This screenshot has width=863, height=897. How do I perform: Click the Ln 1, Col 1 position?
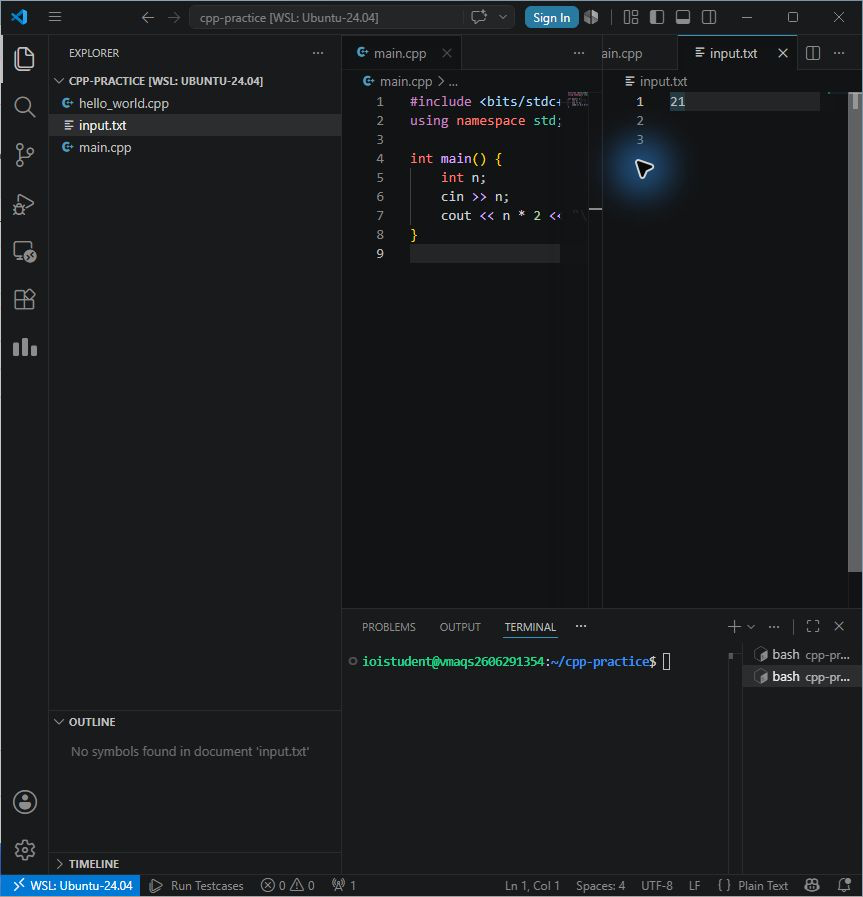(532, 886)
